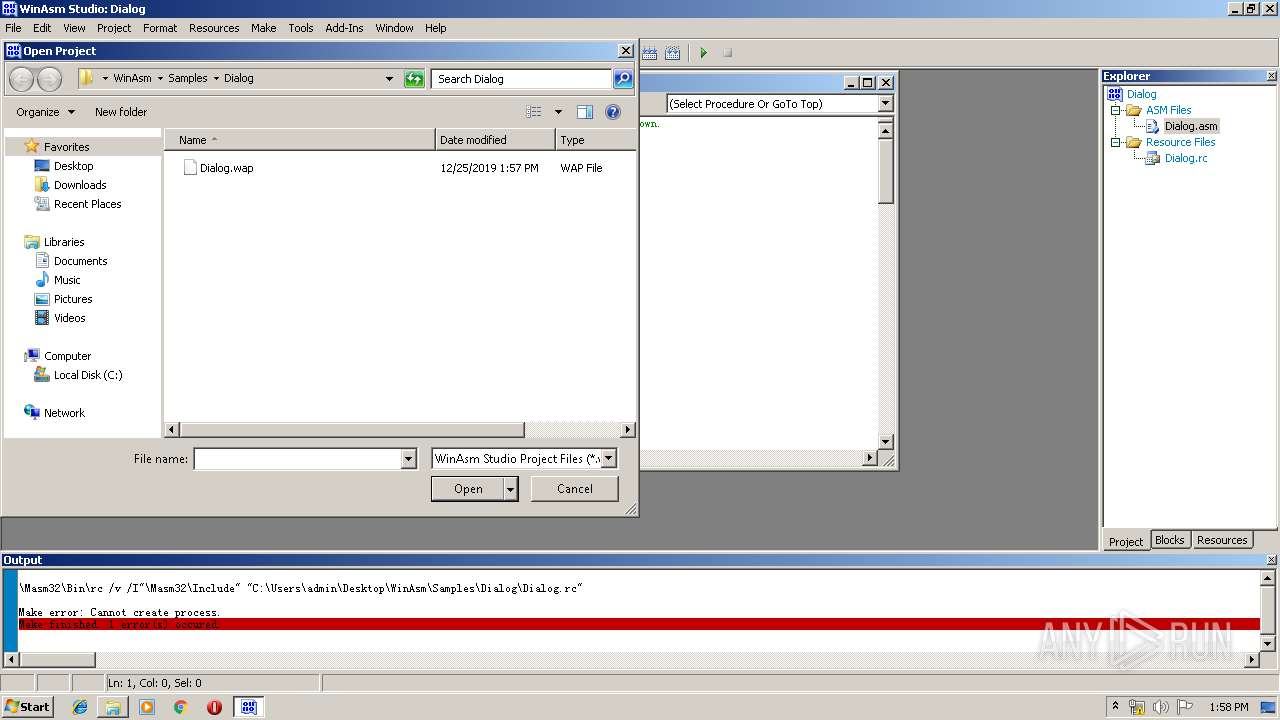Open the Project menu
The height and width of the screenshot is (720, 1280).
click(114, 28)
